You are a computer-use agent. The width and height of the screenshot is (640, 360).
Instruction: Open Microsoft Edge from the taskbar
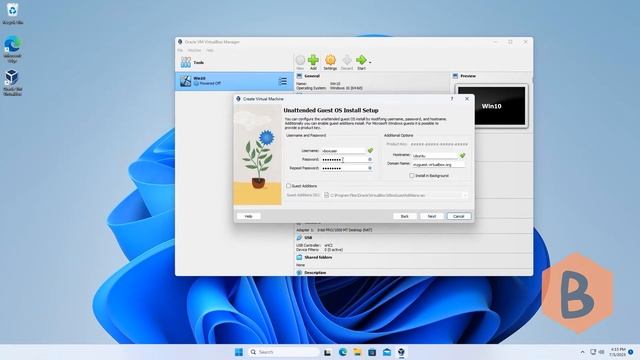342,352
